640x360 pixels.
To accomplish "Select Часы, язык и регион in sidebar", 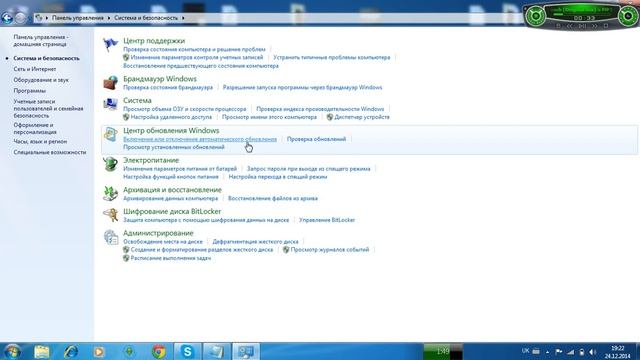I will [40, 142].
